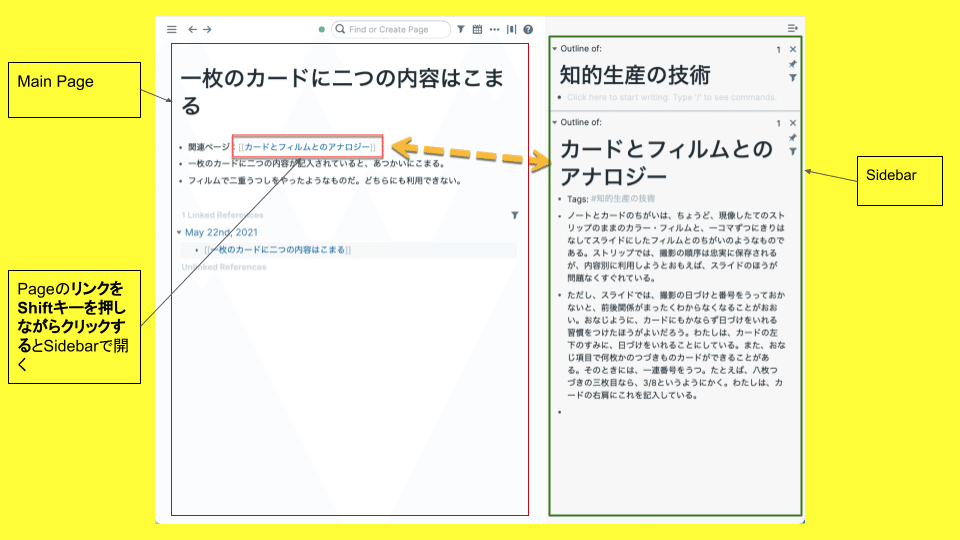Click the green sync status dot
The width and height of the screenshot is (960, 540).
coord(321,29)
